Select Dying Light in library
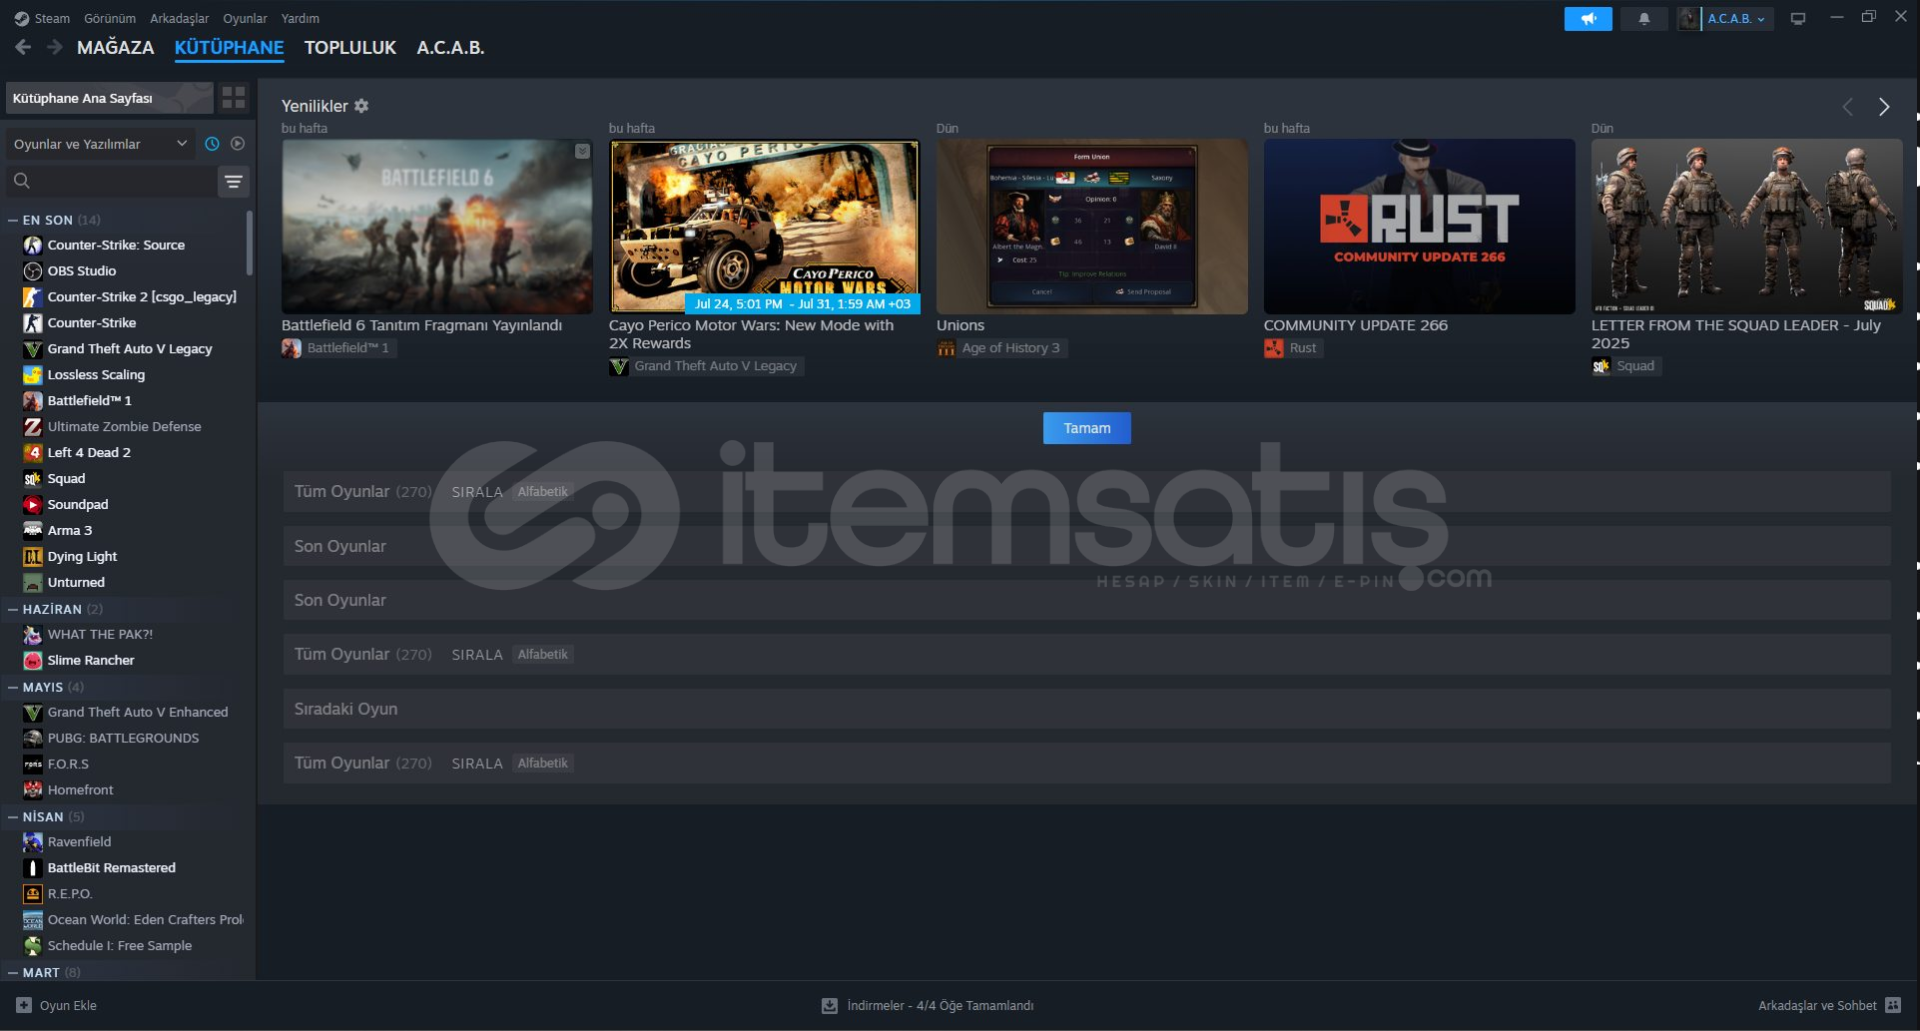1920x1031 pixels. coord(82,557)
